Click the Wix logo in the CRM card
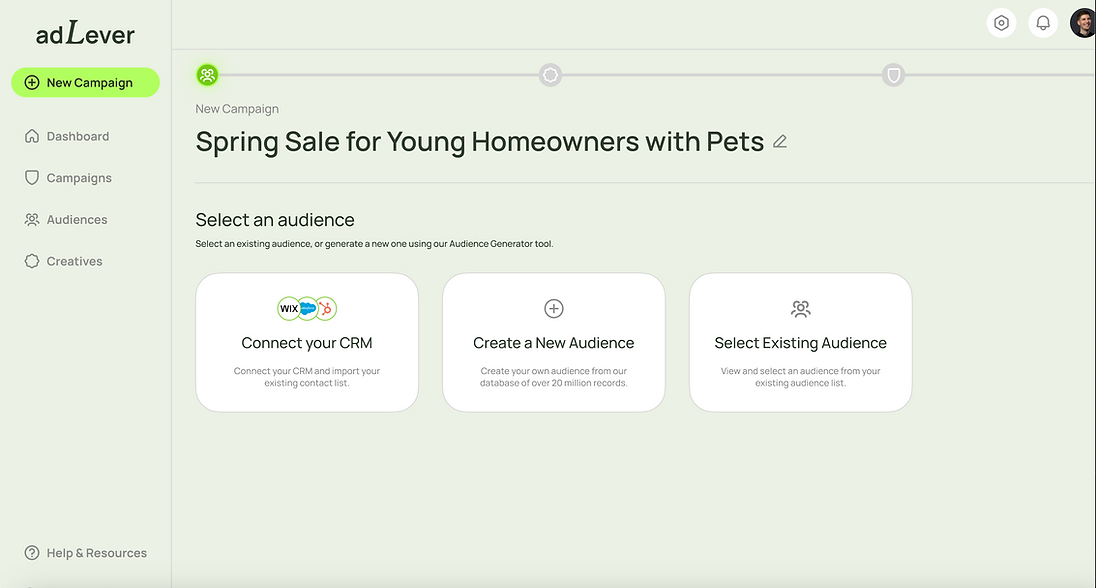1096x588 pixels. [x=289, y=309]
